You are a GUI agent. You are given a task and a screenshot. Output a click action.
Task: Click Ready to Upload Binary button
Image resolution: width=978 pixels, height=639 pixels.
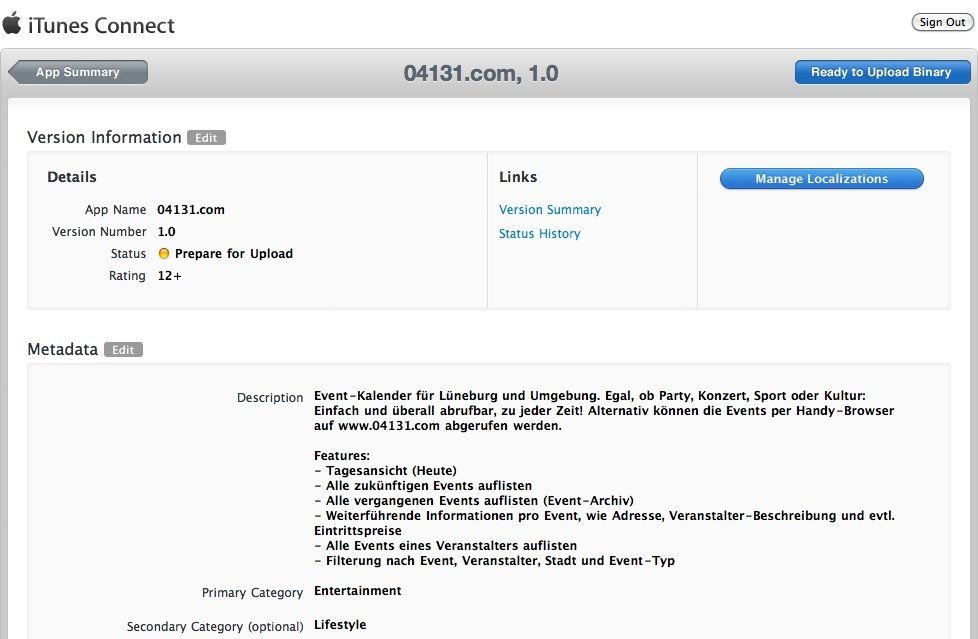pos(882,72)
